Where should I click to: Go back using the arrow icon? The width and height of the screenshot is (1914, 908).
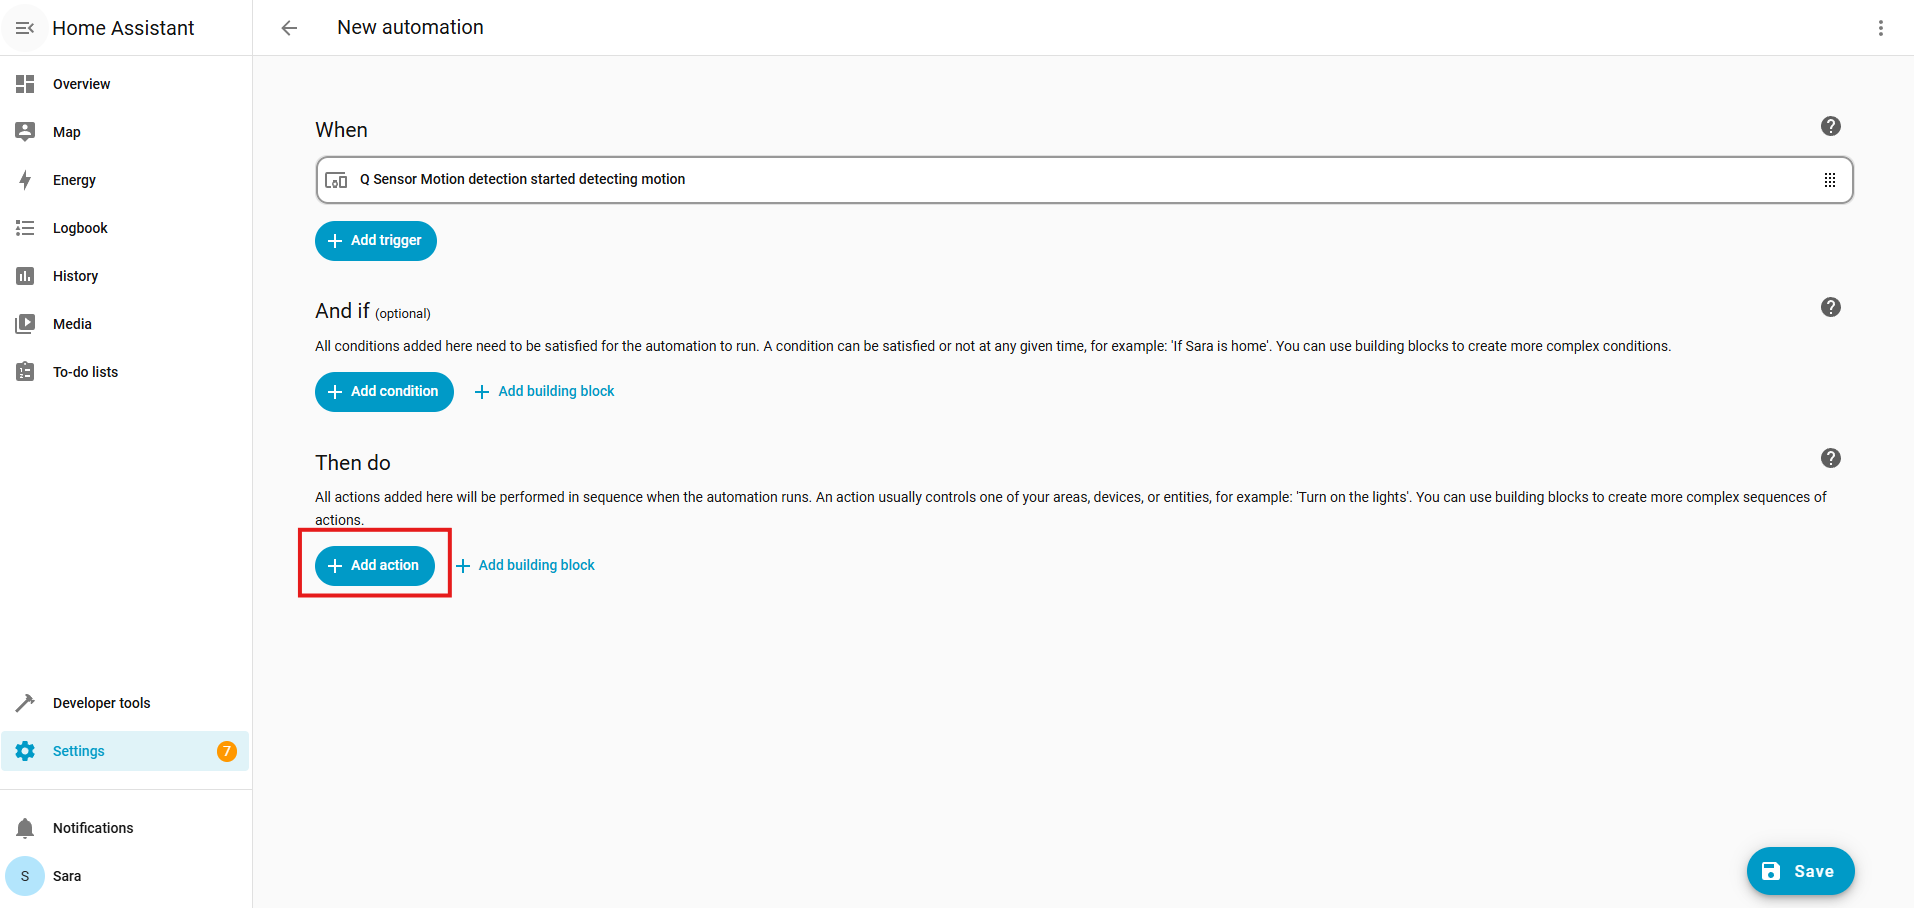point(289,28)
